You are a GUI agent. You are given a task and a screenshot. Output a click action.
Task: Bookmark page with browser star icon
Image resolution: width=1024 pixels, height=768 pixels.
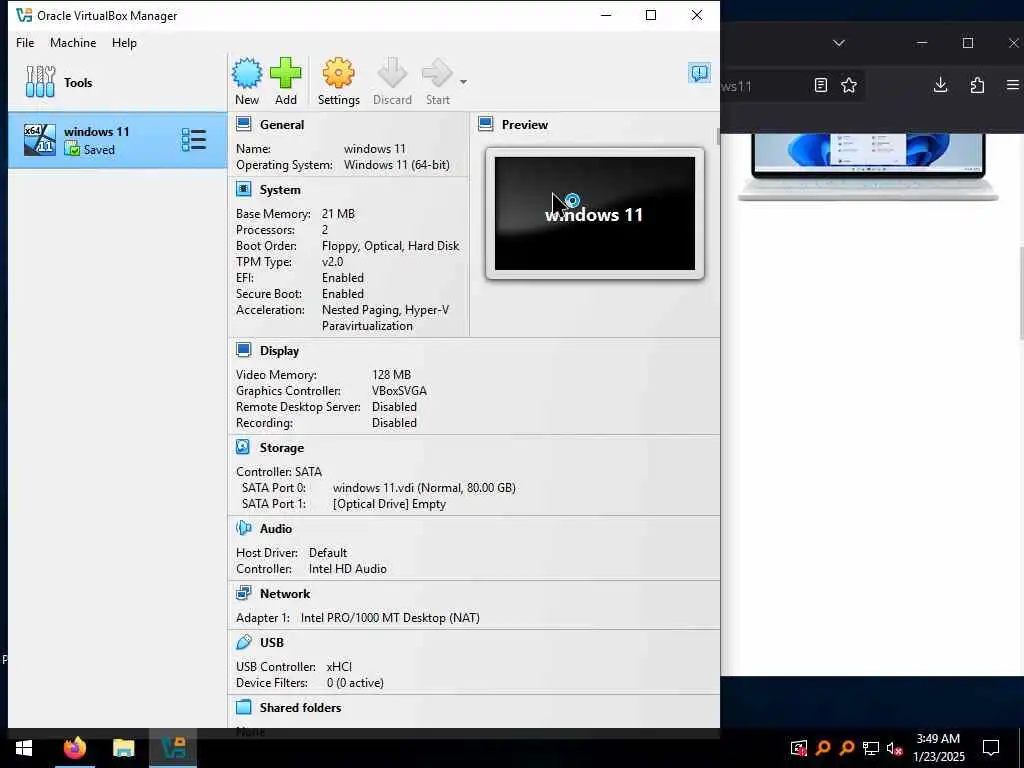(848, 85)
